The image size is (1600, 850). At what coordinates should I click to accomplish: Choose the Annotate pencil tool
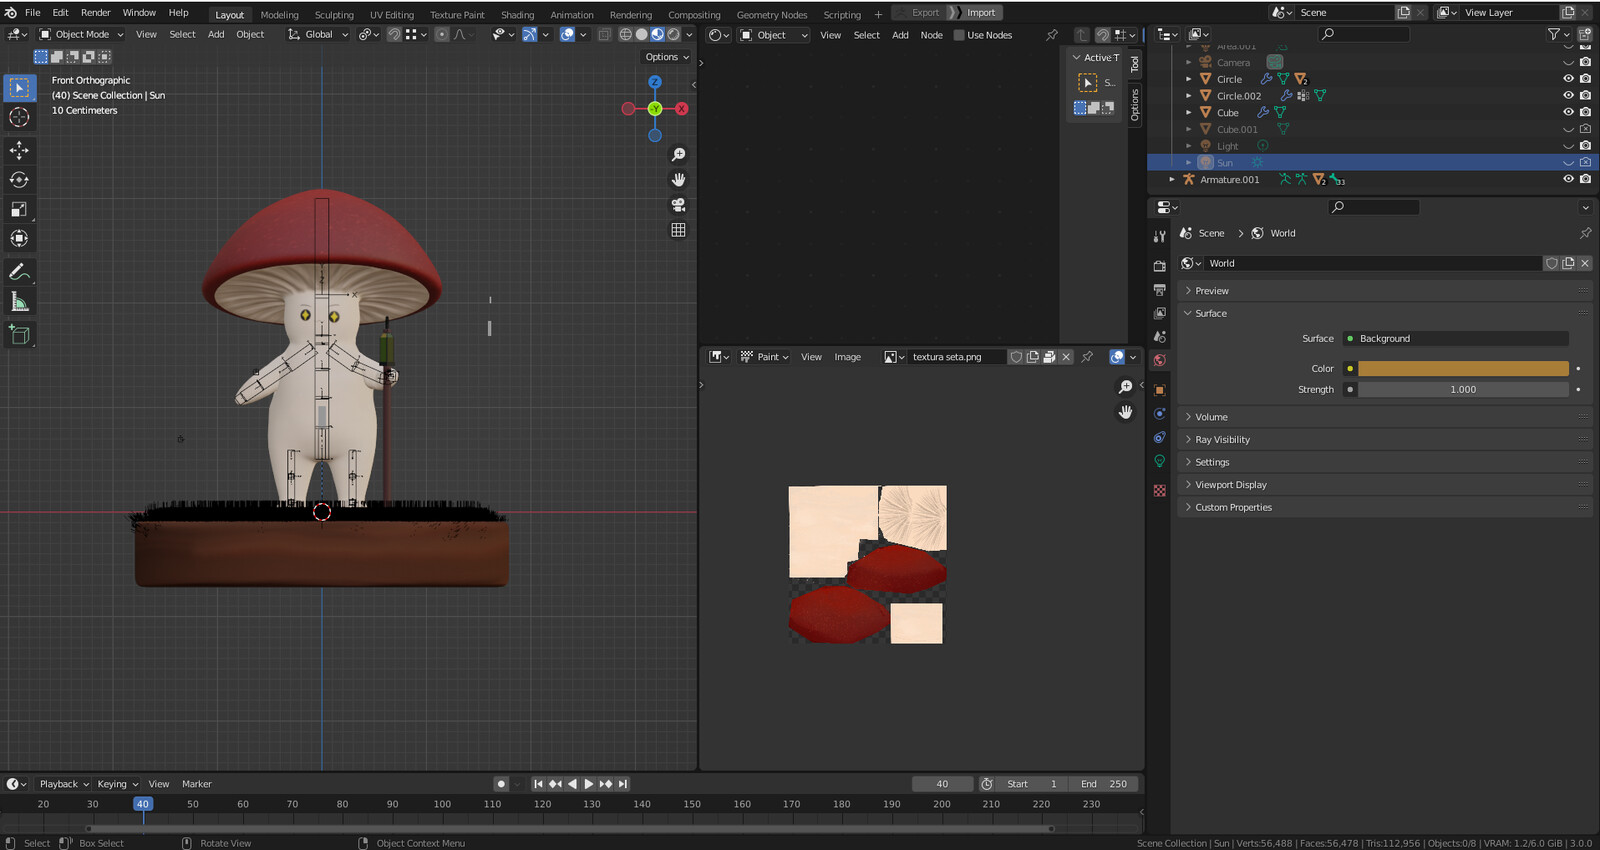point(19,272)
